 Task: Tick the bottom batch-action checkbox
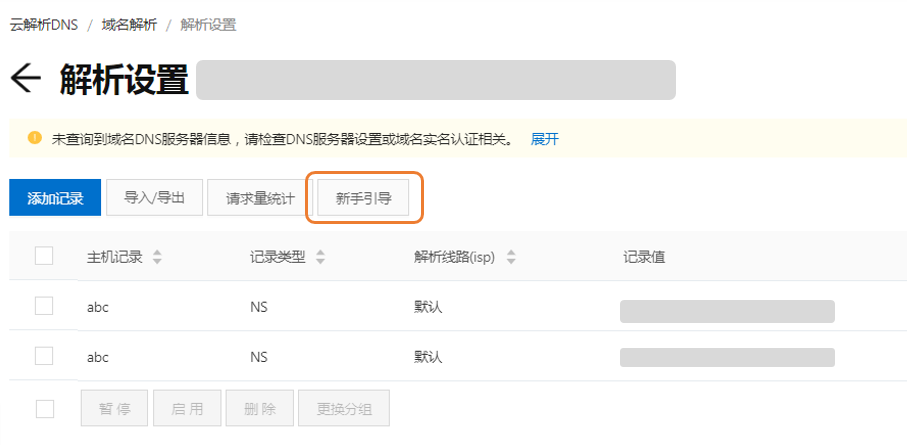click(44, 408)
